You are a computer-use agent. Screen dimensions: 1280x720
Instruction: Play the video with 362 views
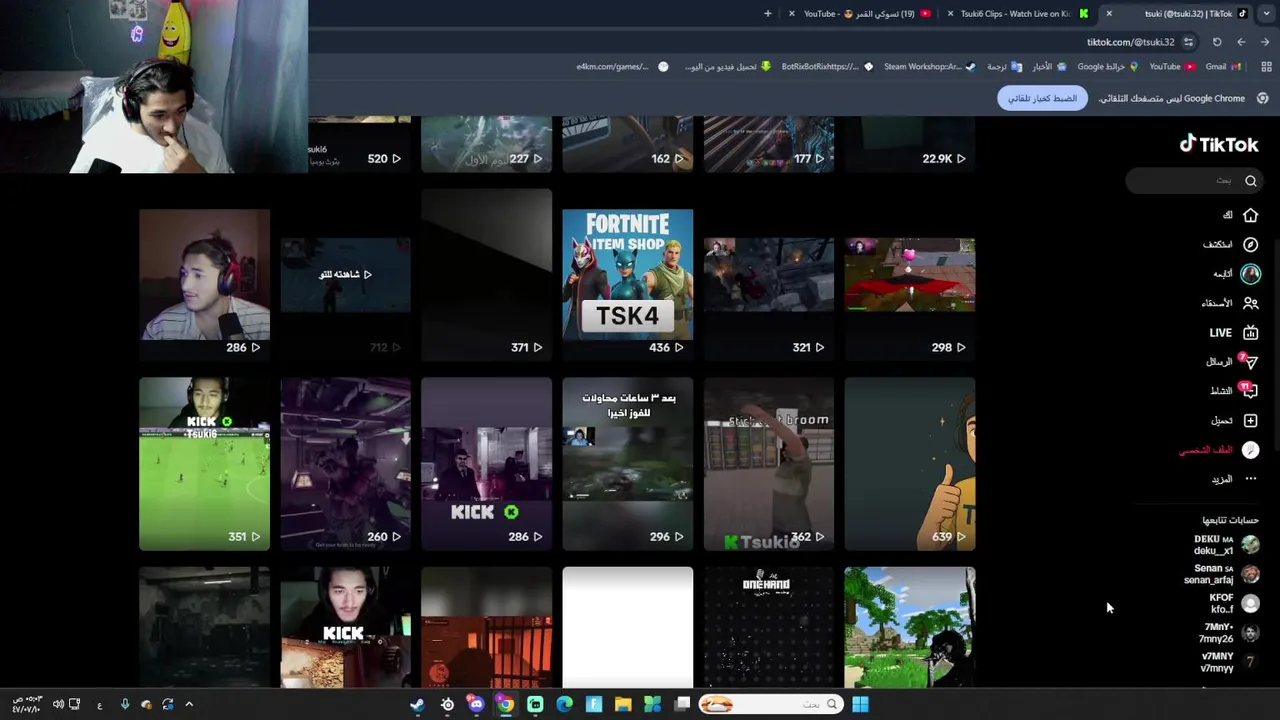768,464
